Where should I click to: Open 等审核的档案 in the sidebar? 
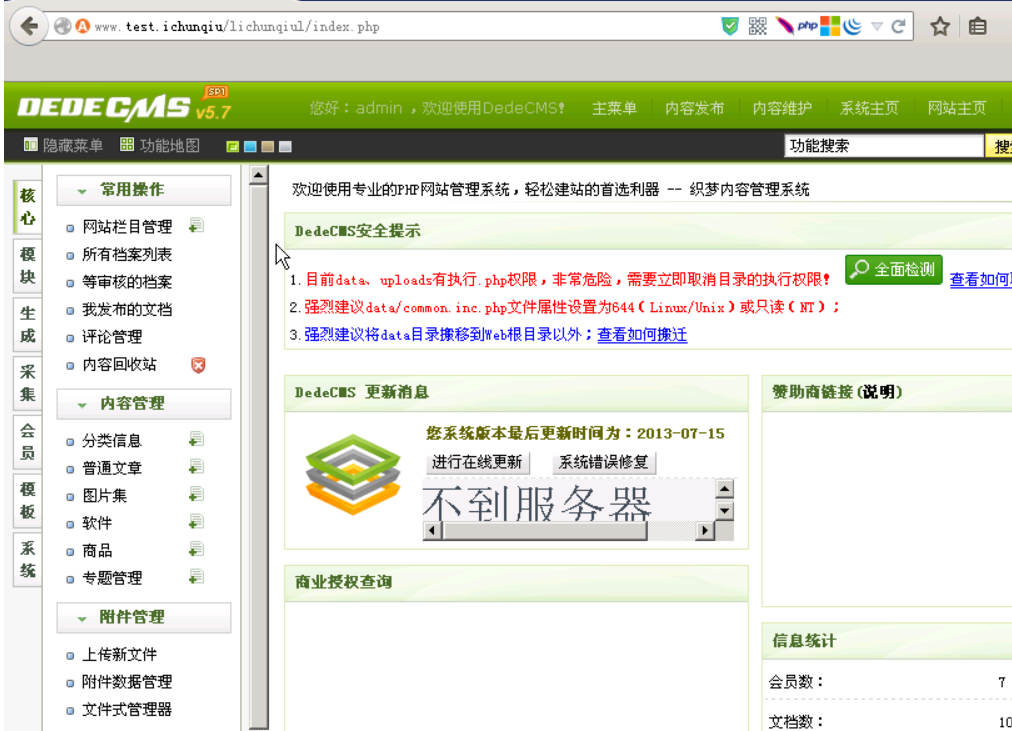point(127,282)
